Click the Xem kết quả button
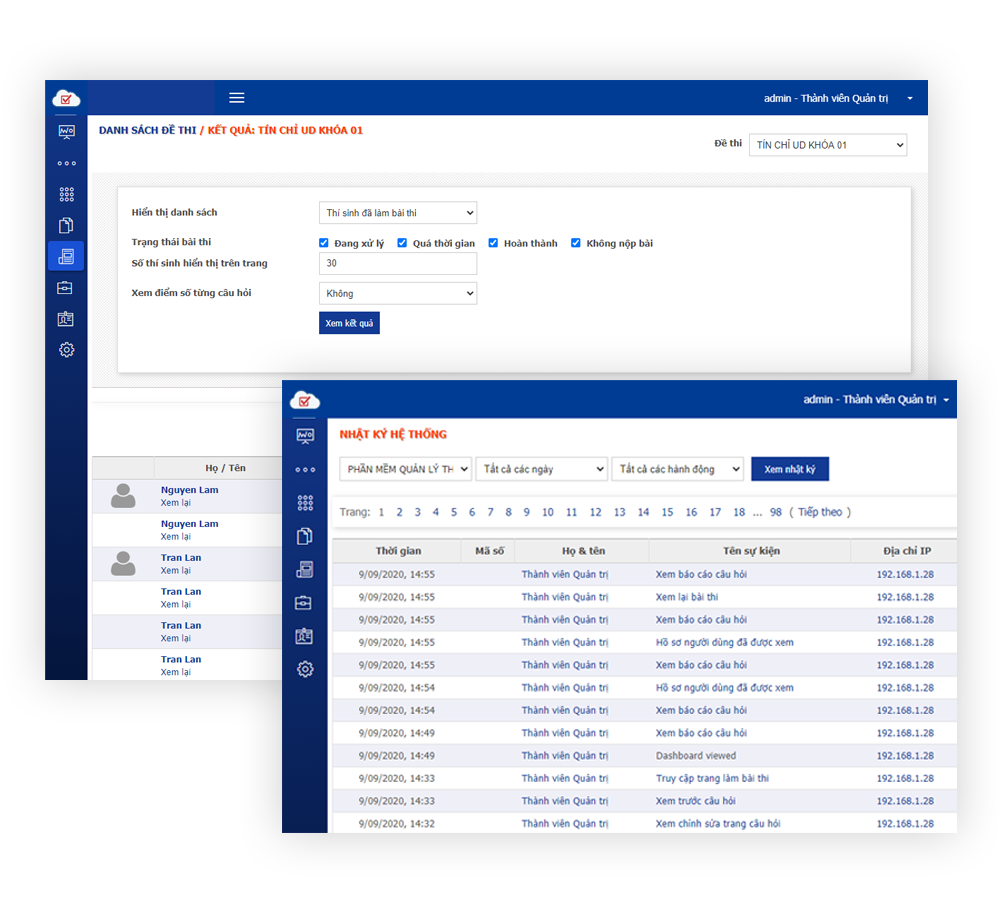The image size is (1000, 900). [x=349, y=323]
